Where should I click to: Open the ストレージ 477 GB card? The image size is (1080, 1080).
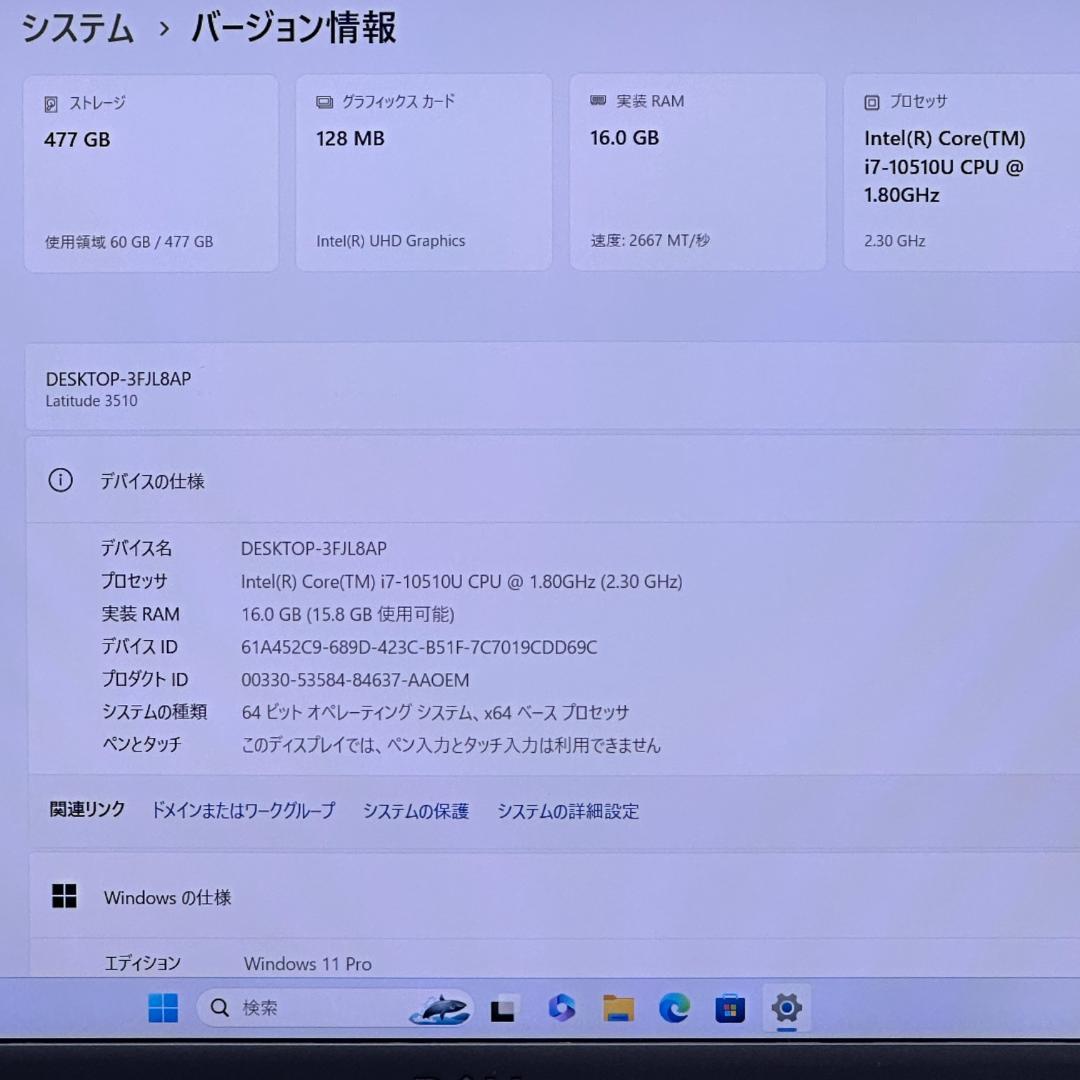(151, 173)
